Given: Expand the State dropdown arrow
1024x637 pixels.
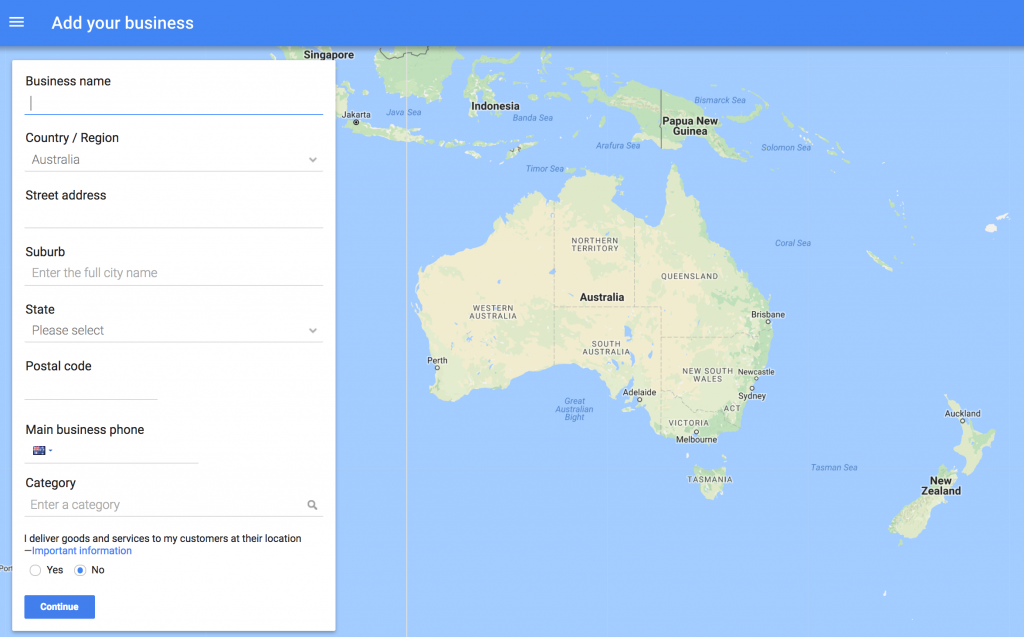Looking at the screenshot, I should 313,331.
